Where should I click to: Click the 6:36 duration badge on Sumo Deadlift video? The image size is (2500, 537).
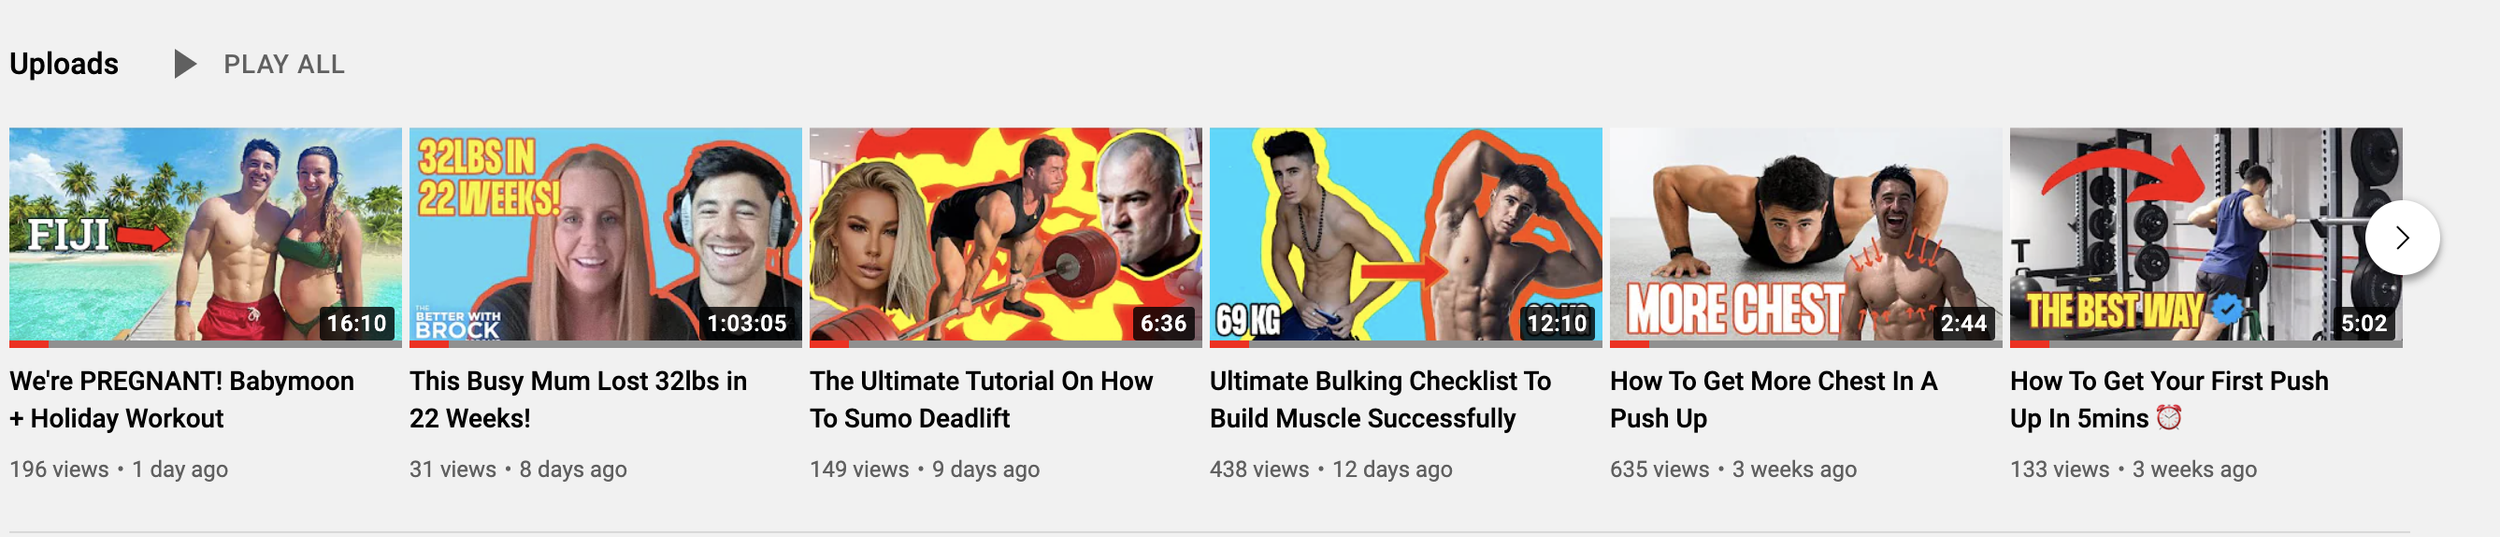coord(1163,323)
